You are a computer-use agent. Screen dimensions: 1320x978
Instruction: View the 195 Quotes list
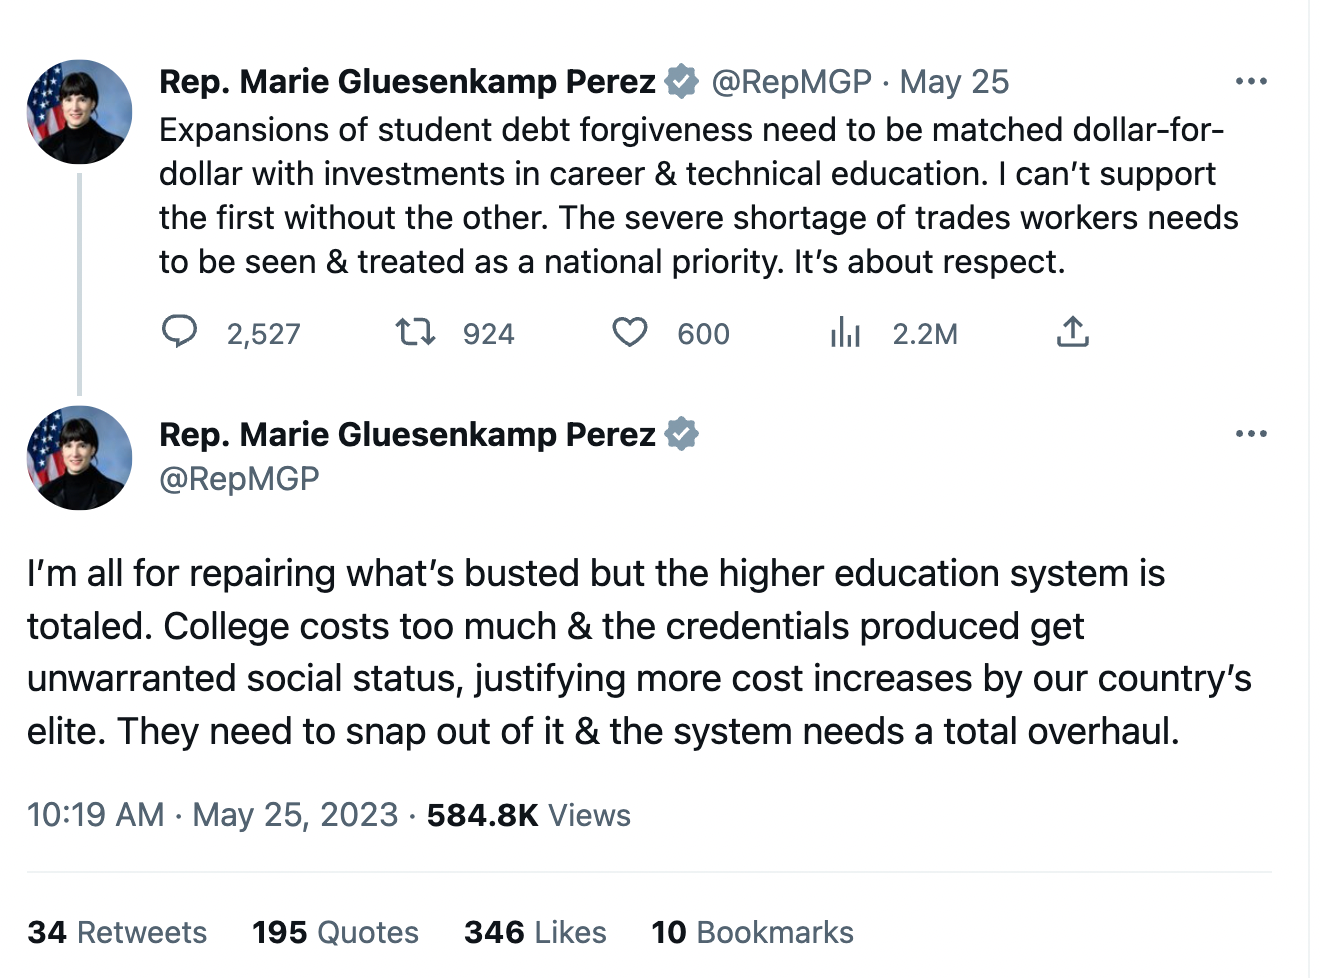pyautogui.click(x=335, y=932)
